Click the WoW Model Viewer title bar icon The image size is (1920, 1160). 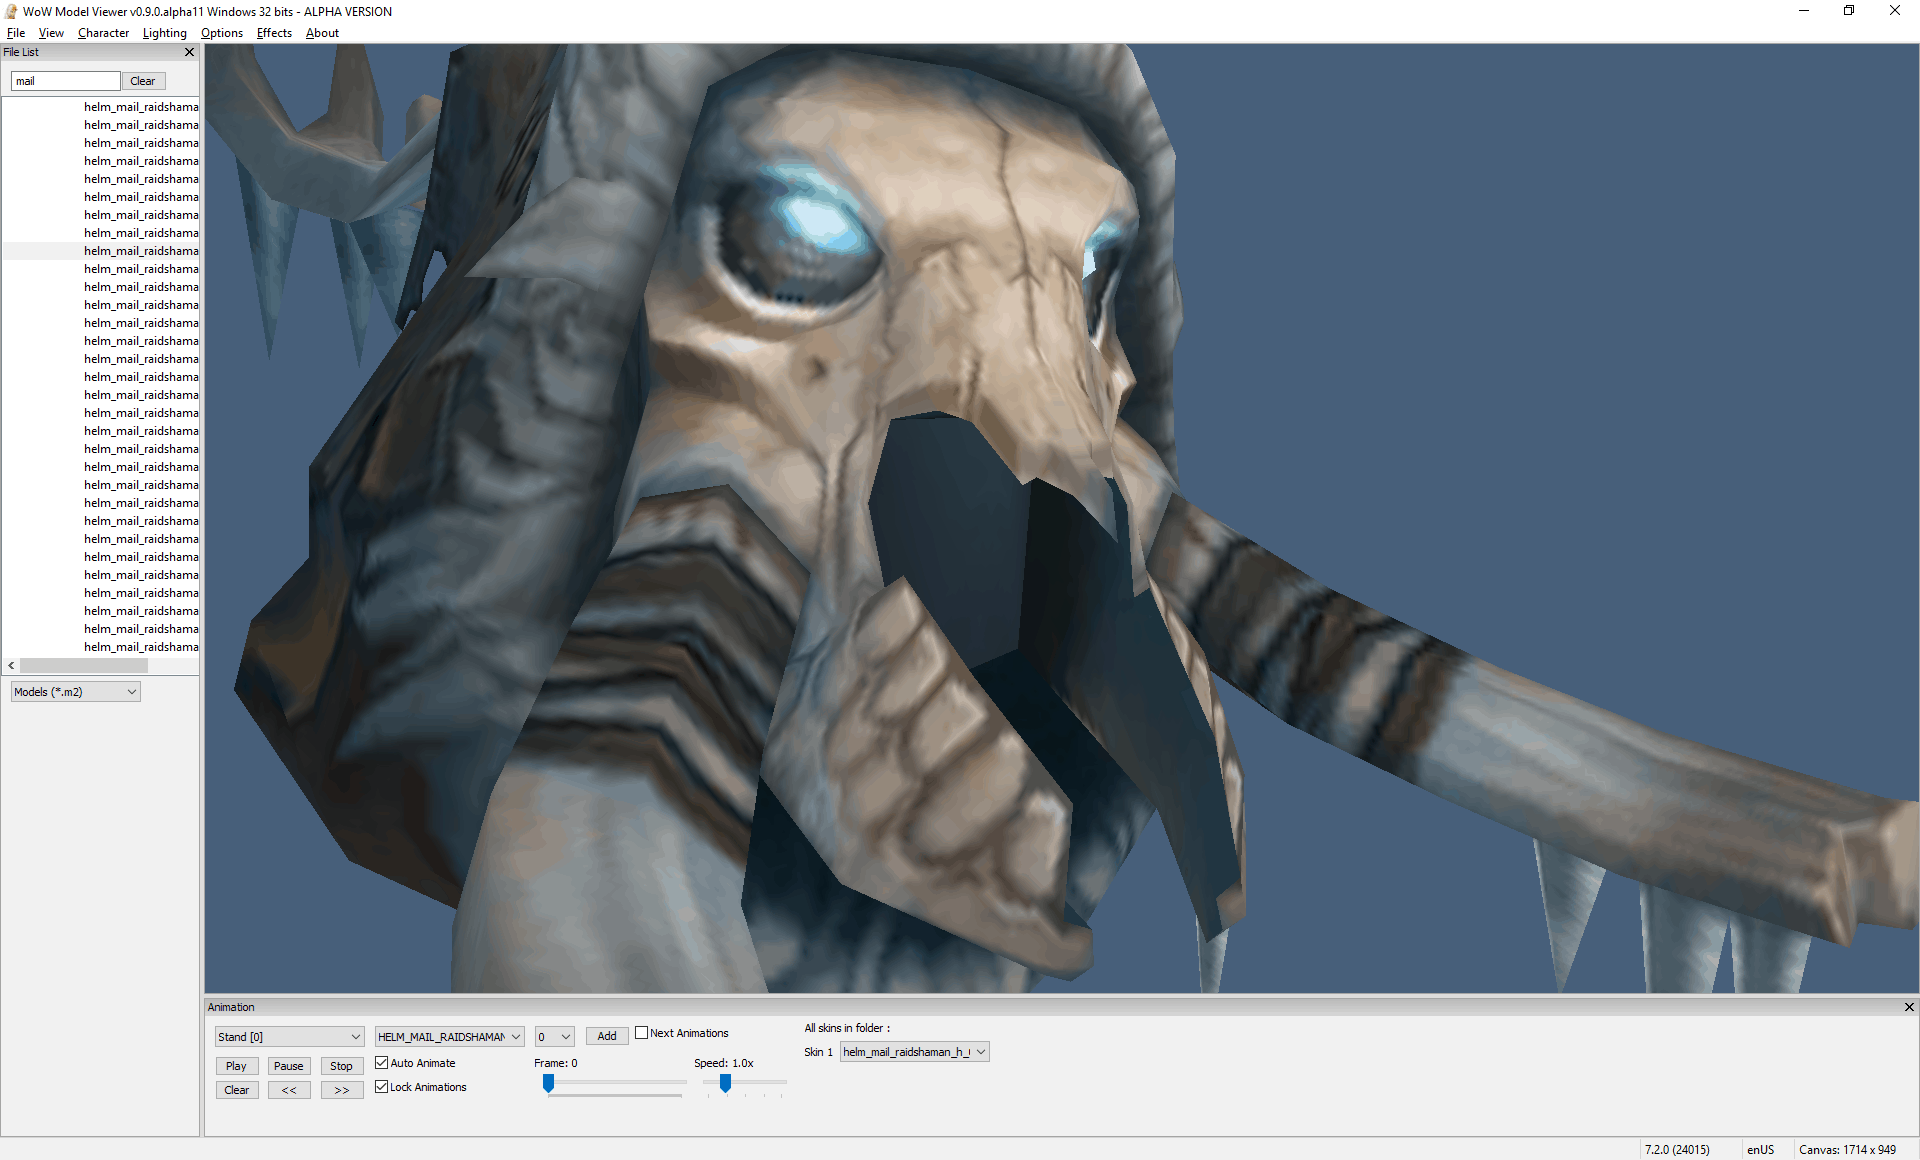(11, 11)
